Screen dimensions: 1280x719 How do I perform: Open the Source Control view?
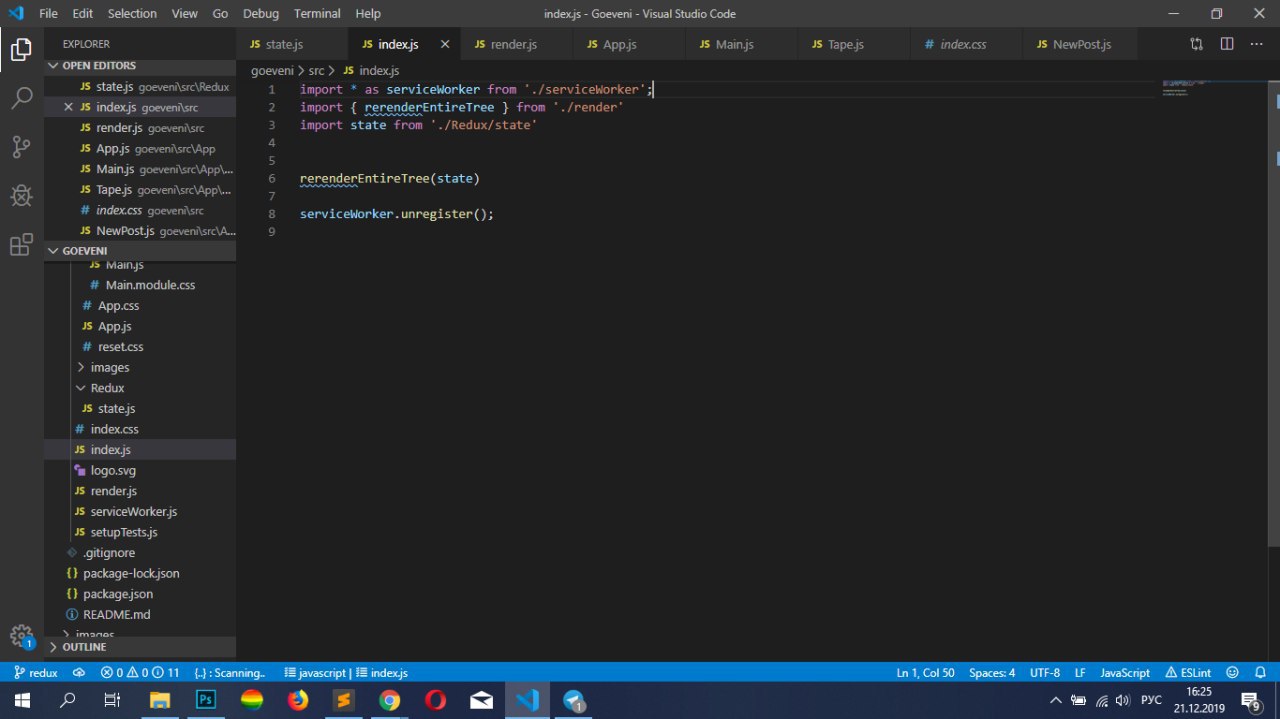21,147
